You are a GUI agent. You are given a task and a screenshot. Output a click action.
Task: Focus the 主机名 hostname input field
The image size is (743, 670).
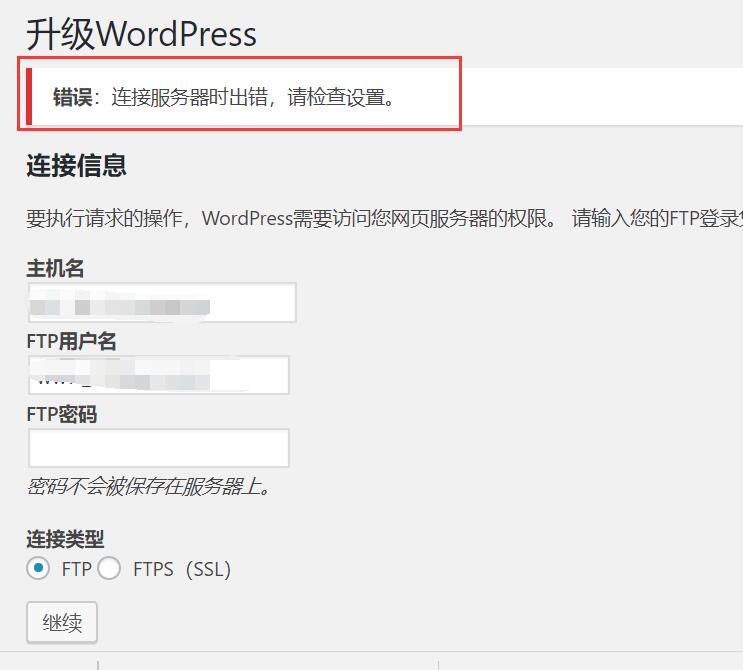pyautogui.click(x=162, y=302)
